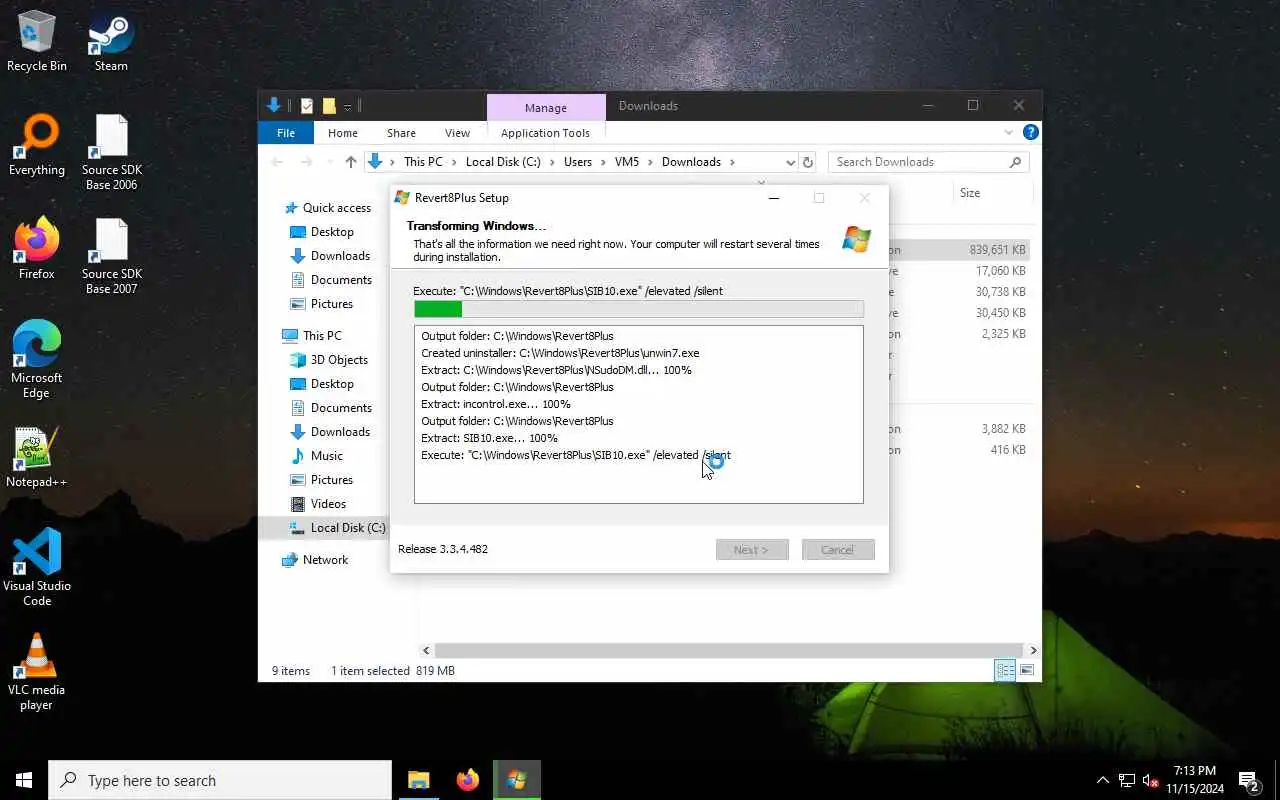Click the Explorer Forward arrow
1280x800 pixels.
click(x=307, y=162)
